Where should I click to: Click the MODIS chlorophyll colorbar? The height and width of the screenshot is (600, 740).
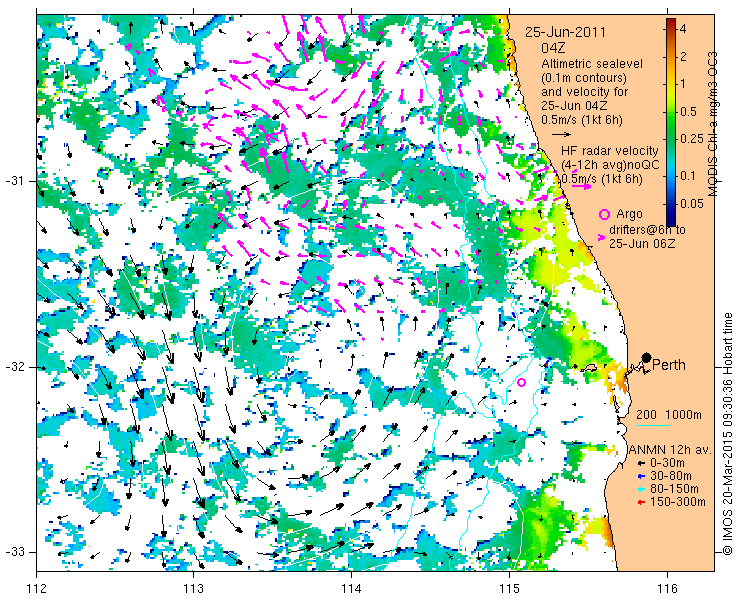(671, 122)
